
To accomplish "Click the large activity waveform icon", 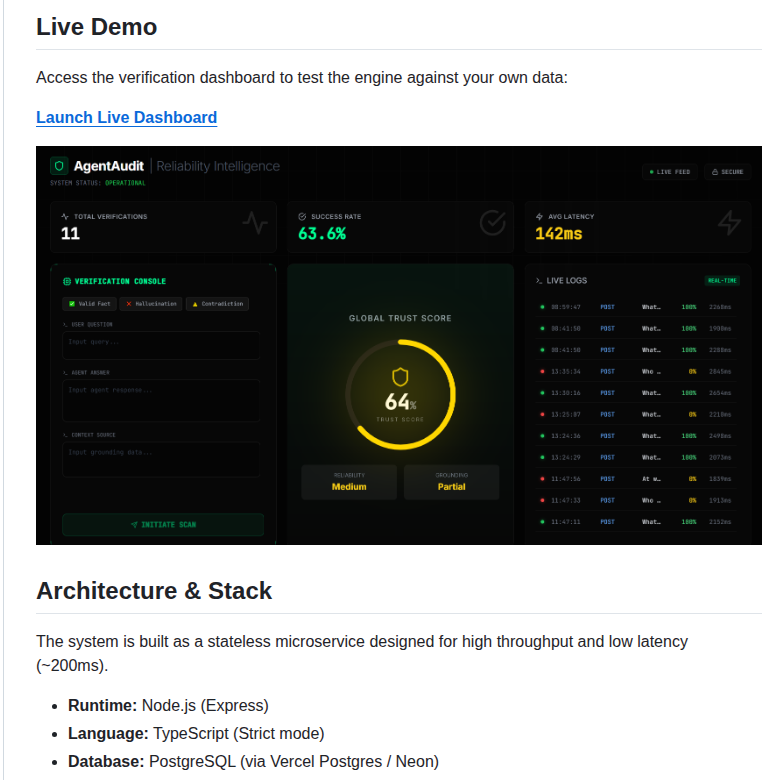I will 255,222.
